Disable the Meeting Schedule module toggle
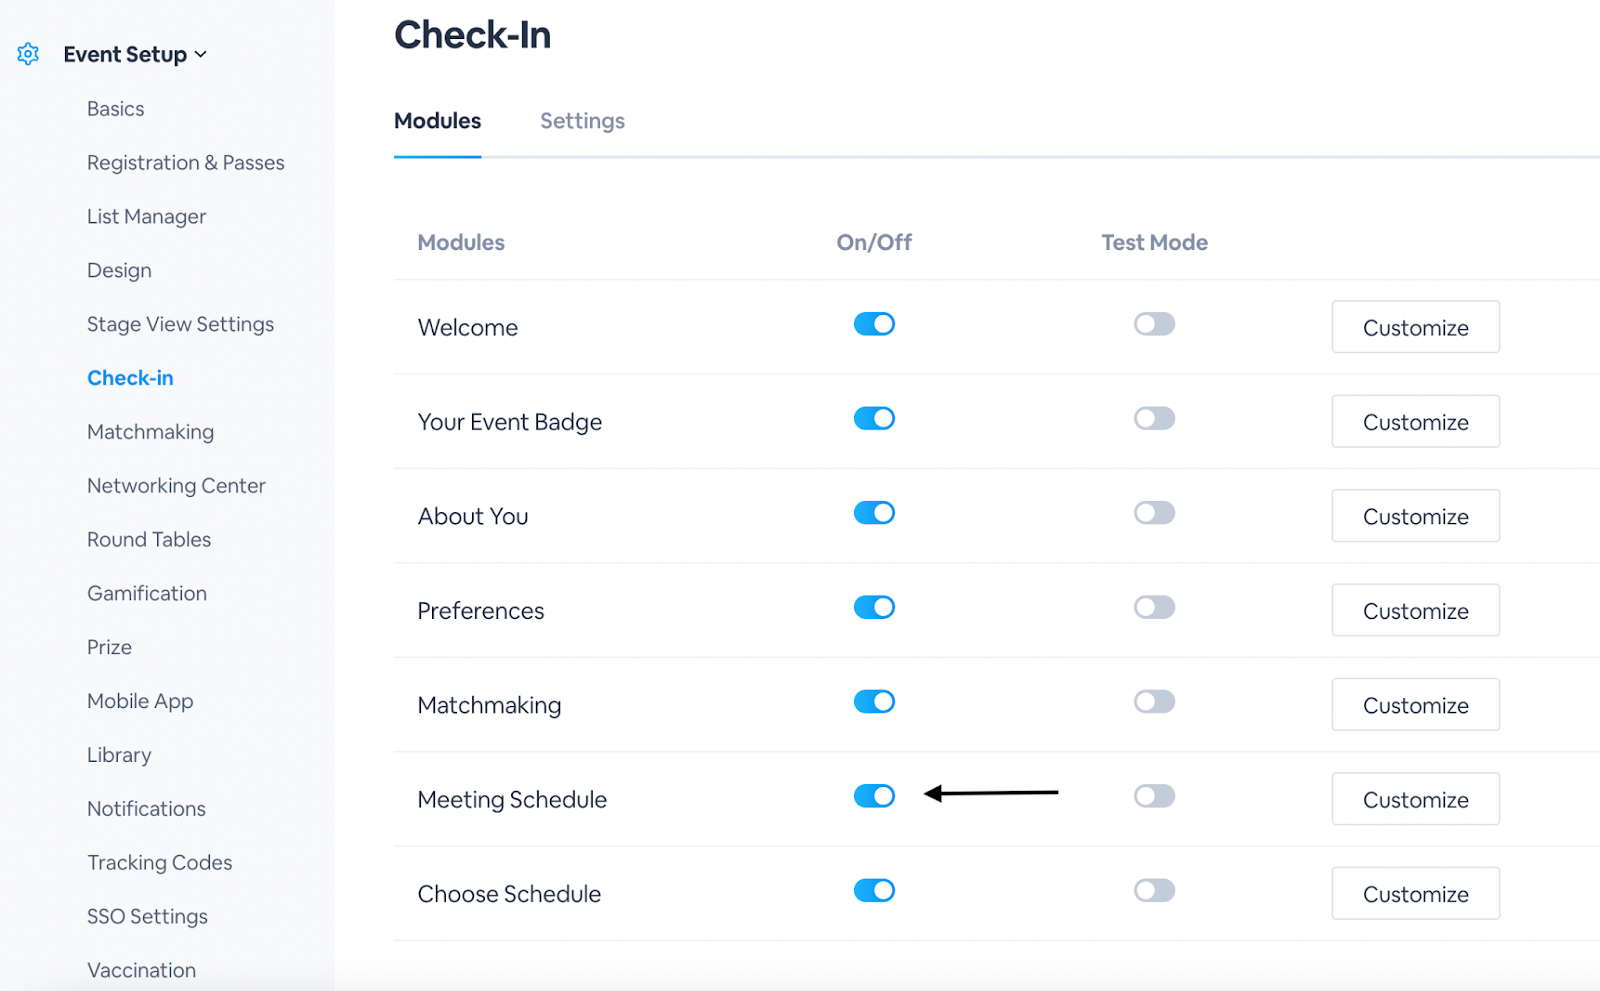The width and height of the screenshot is (1600, 991). pyautogui.click(x=874, y=796)
